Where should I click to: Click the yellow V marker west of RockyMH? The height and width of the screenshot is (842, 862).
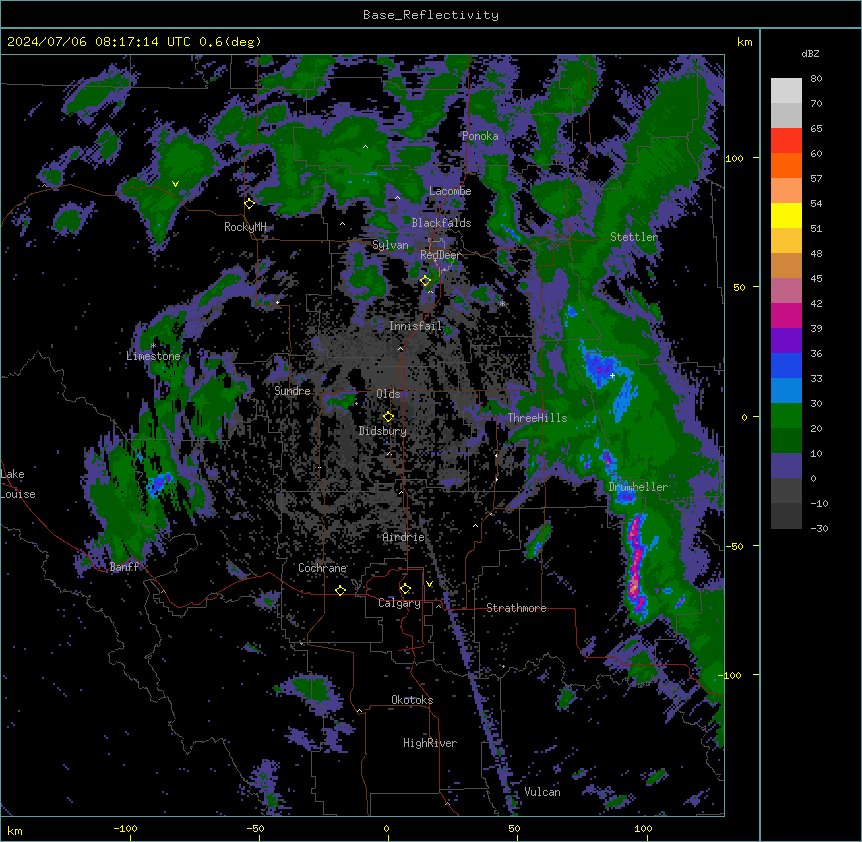click(175, 184)
